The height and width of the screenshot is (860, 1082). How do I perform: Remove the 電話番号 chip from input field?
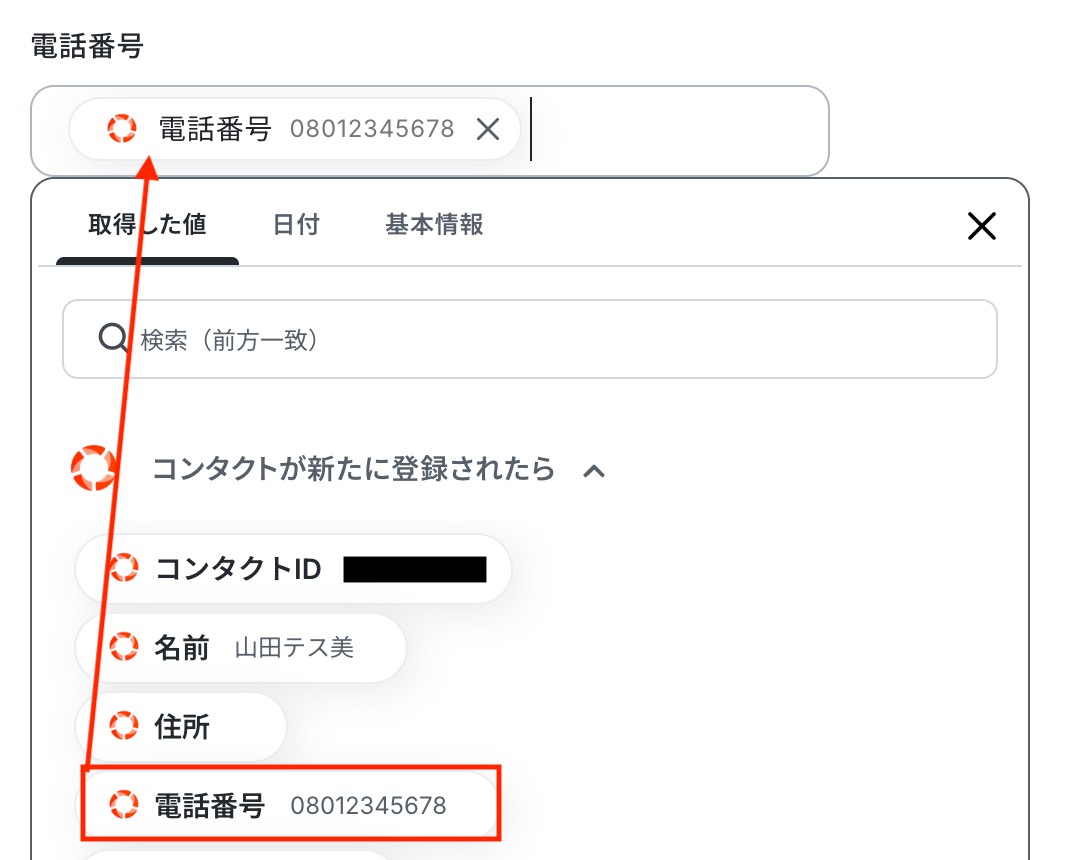pyautogui.click(x=487, y=129)
